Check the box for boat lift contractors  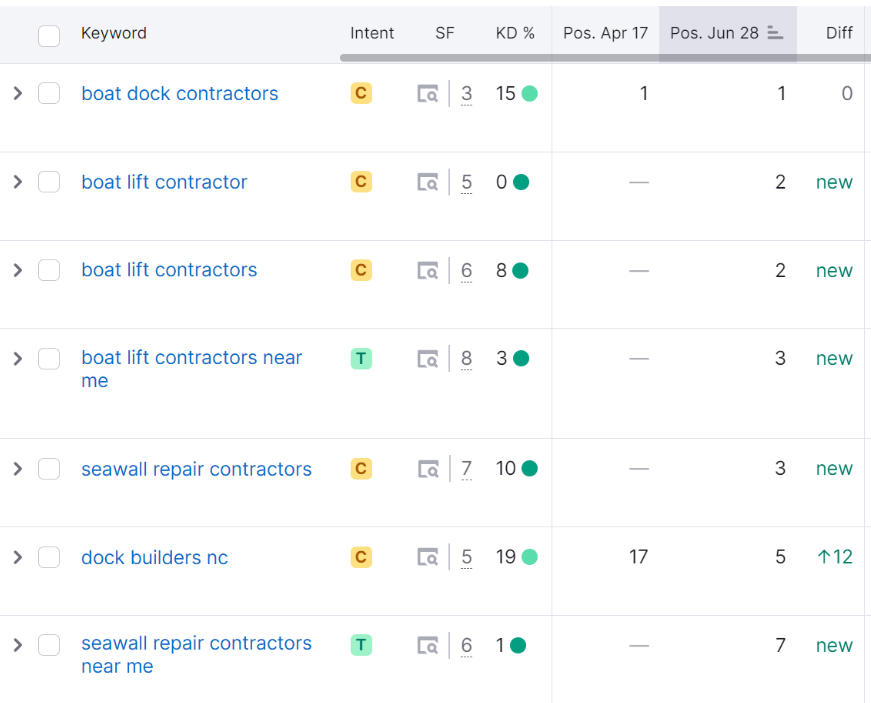tap(49, 270)
